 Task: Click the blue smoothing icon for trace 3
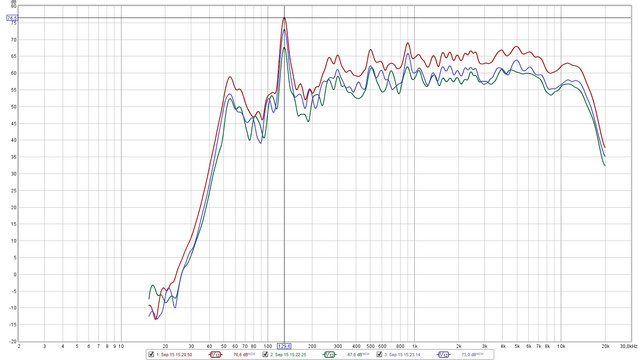(444, 355)
